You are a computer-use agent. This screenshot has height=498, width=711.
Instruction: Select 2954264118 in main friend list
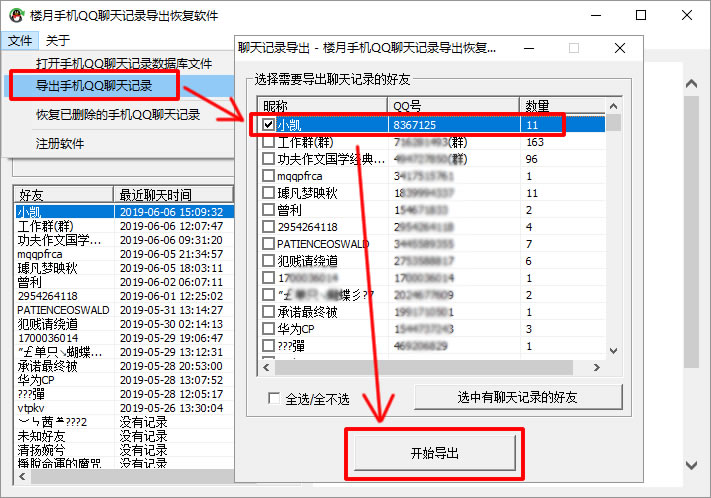[x=48, y=296]
